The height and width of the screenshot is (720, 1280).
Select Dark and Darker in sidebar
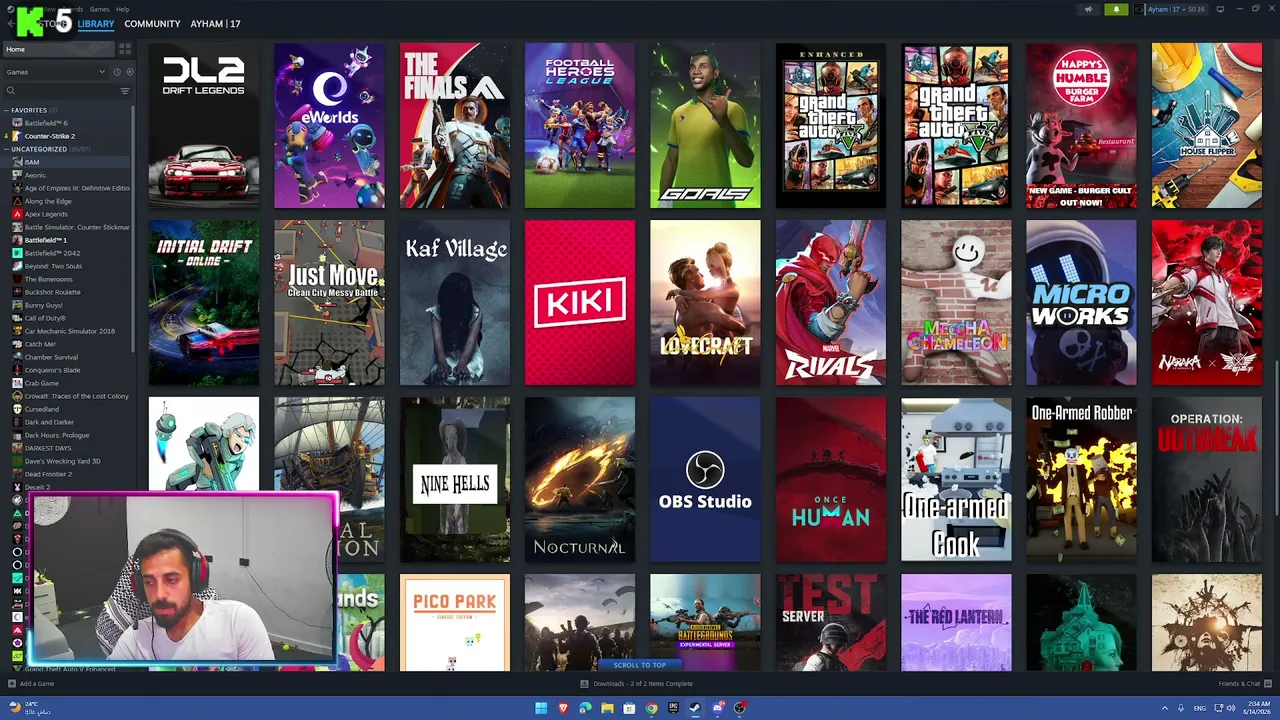click(x=50, y=422)
